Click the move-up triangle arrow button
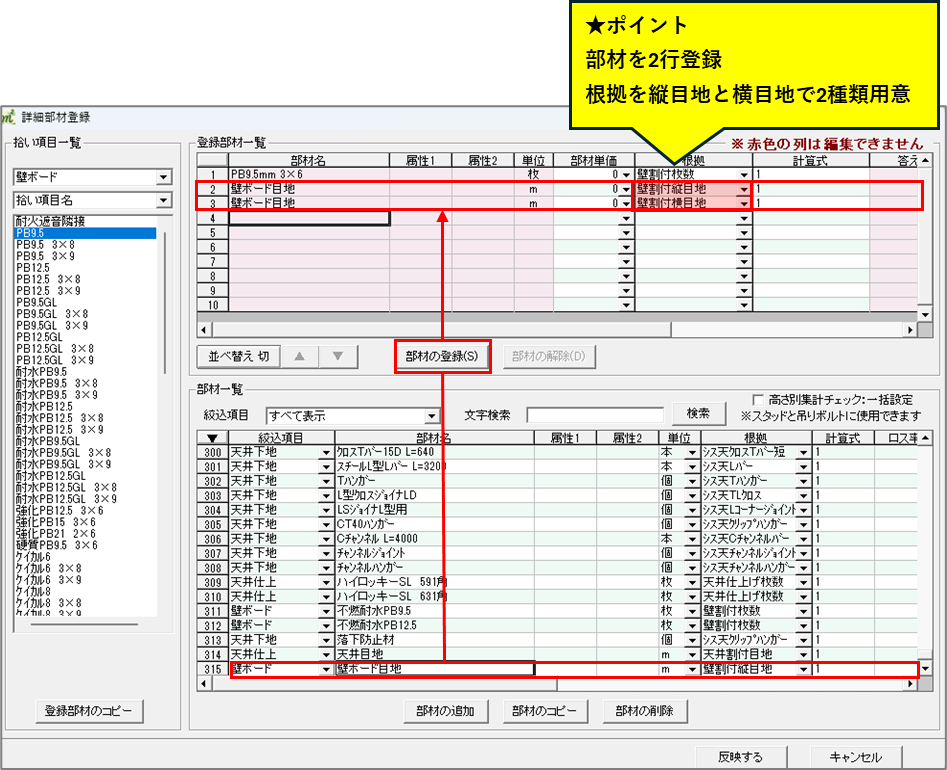Viewport: 947px width, 770px height. [x=300, y=355]
